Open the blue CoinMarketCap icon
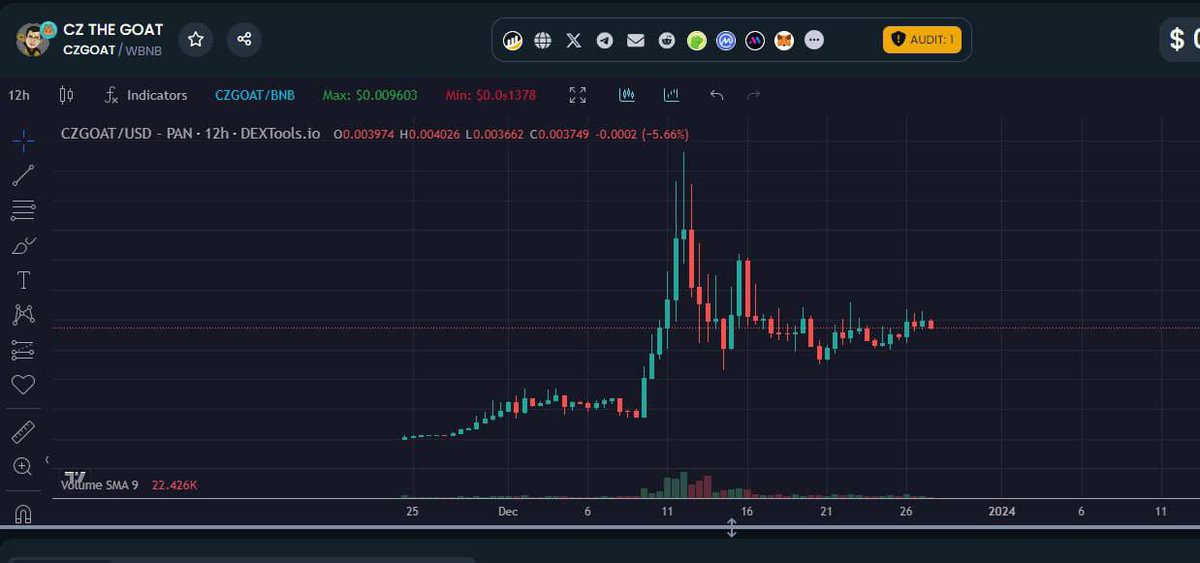 (x=726, y=40)
